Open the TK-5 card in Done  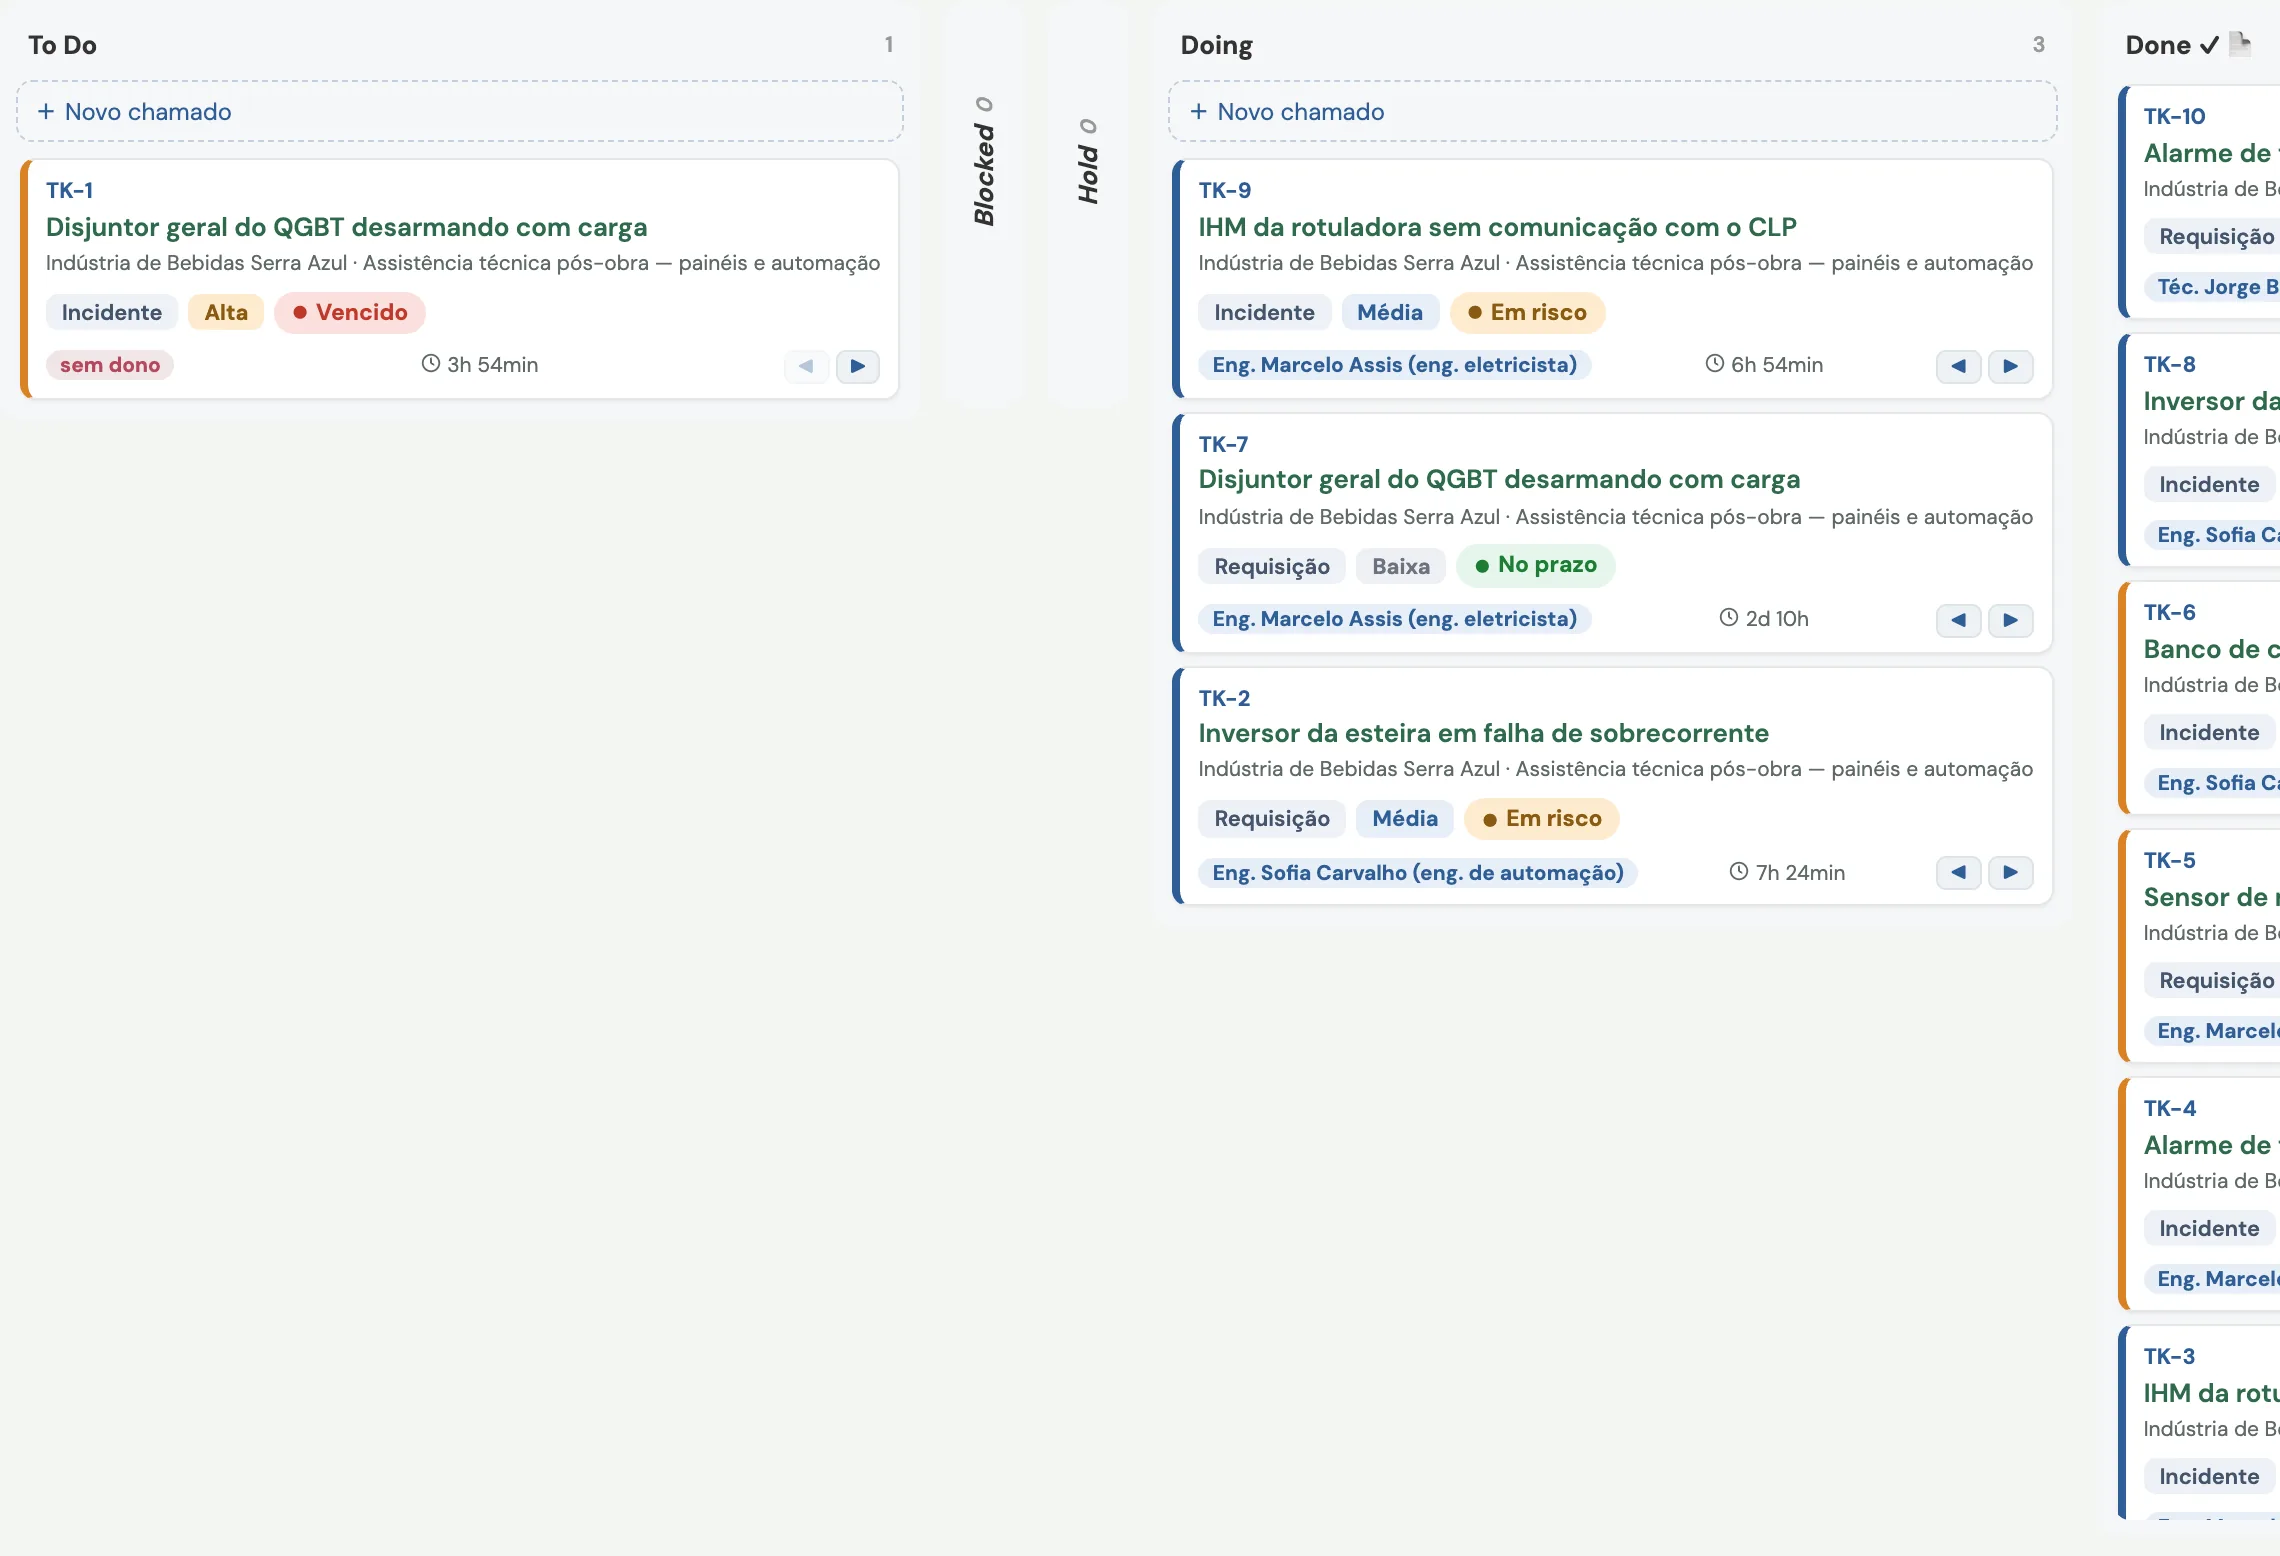(2201, 944)
